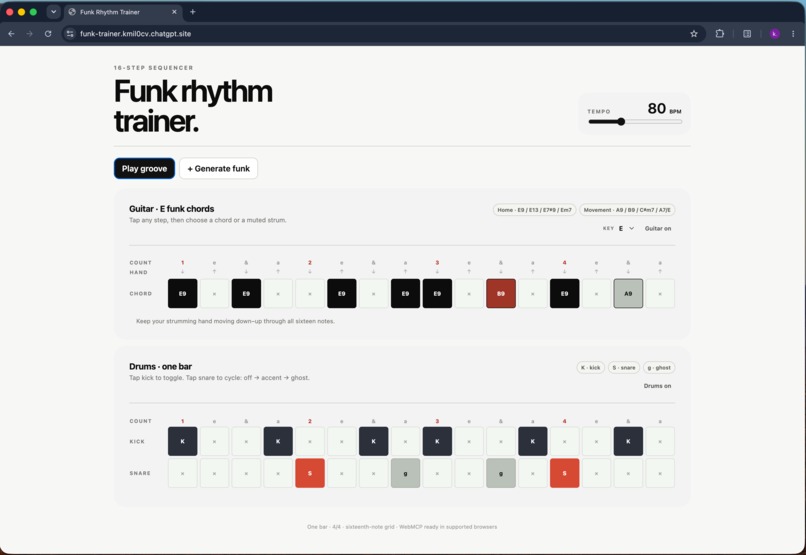Viewport: 806px width, 555px height.
Task: Open the purple profile avatar
Action: [775, 34]
